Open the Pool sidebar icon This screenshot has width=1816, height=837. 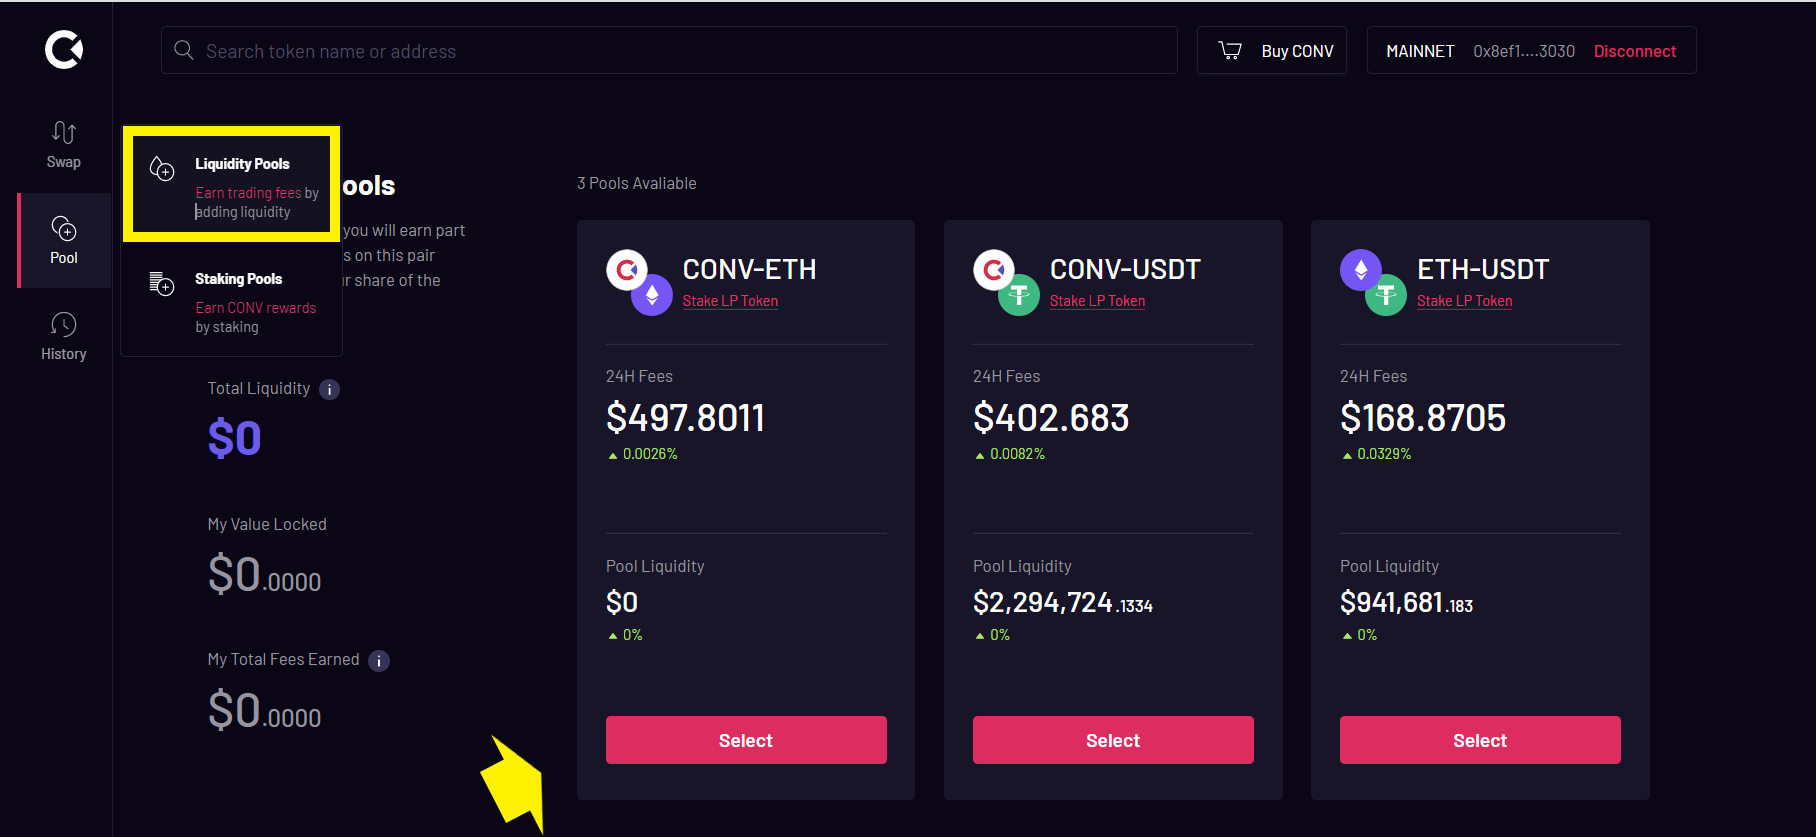pyautogui.click(x=64, y=229)
